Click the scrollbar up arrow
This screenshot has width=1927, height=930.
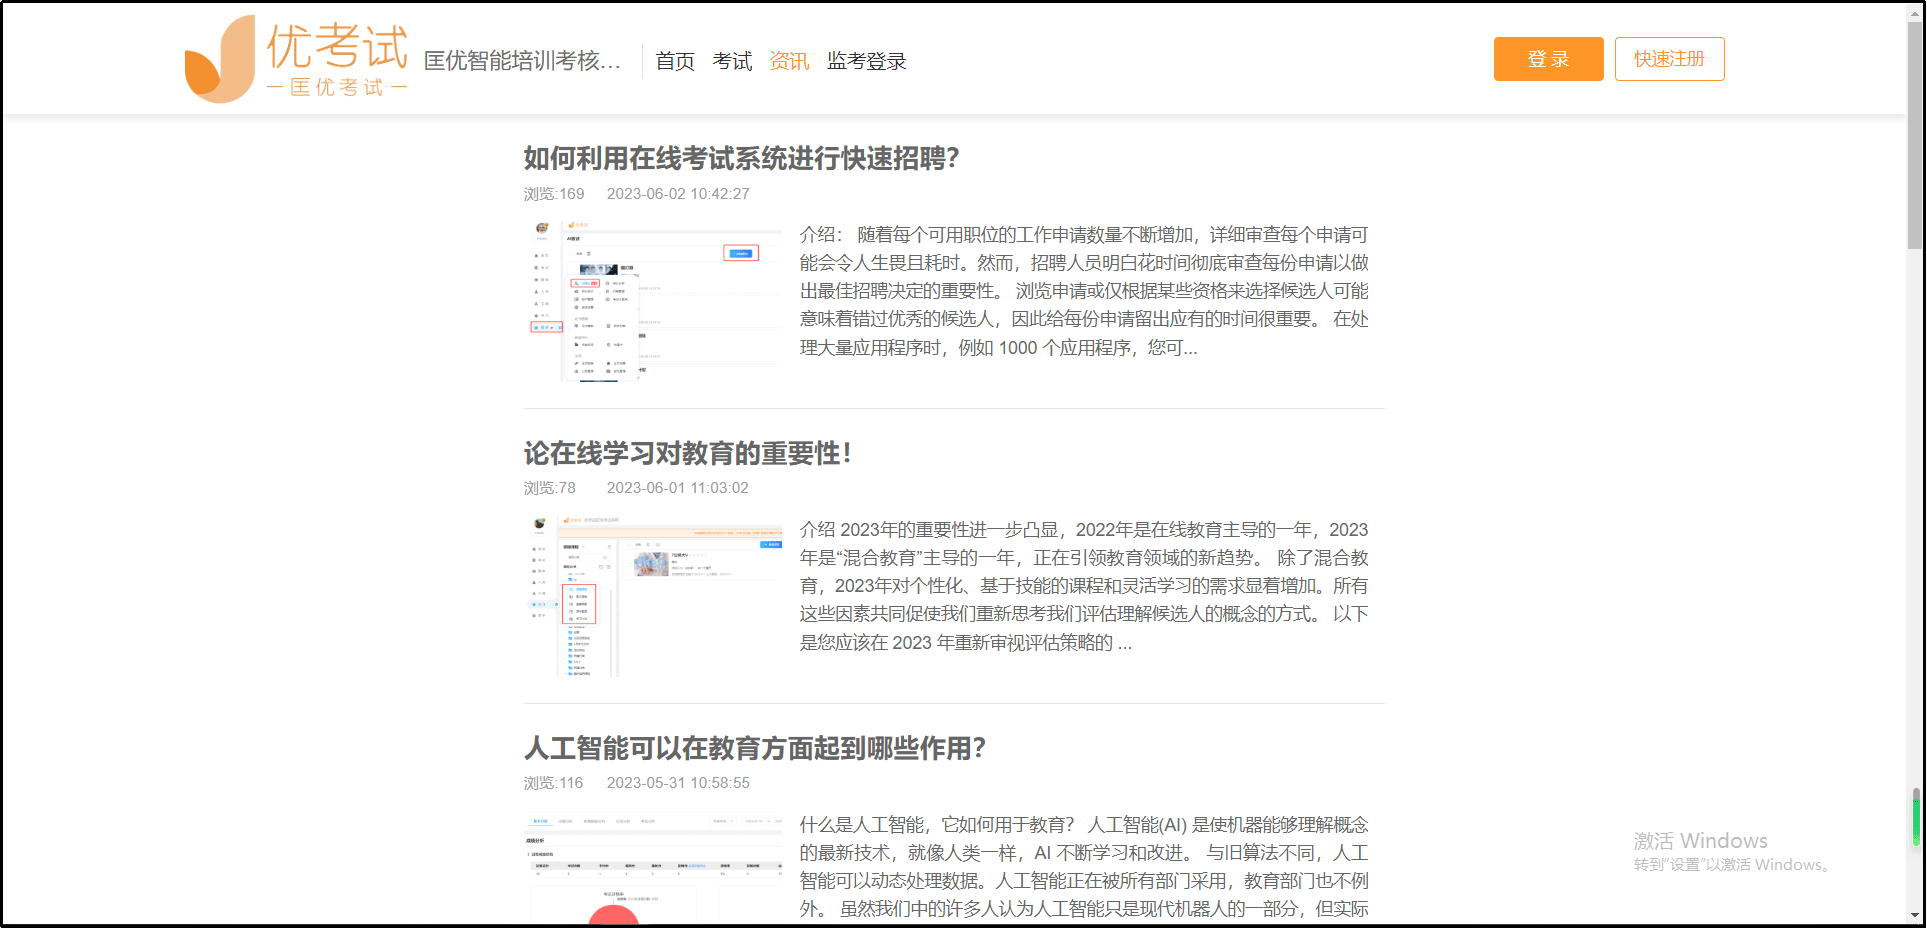[x=1915, y=9]
